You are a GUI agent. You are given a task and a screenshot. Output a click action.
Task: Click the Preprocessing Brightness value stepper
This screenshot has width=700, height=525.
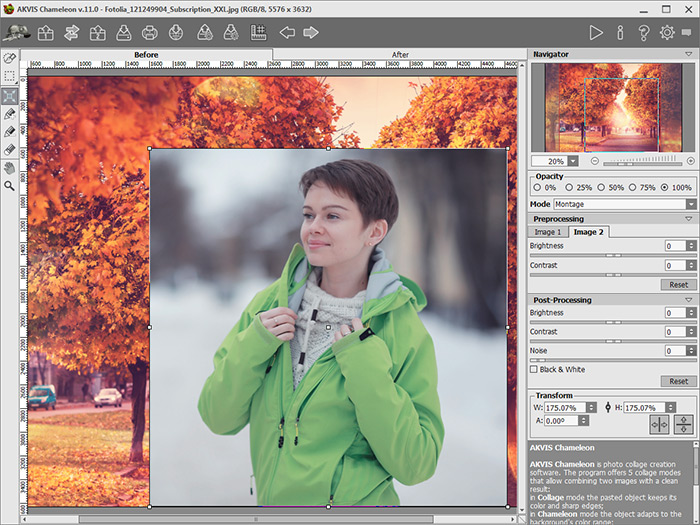coord(691,246)
